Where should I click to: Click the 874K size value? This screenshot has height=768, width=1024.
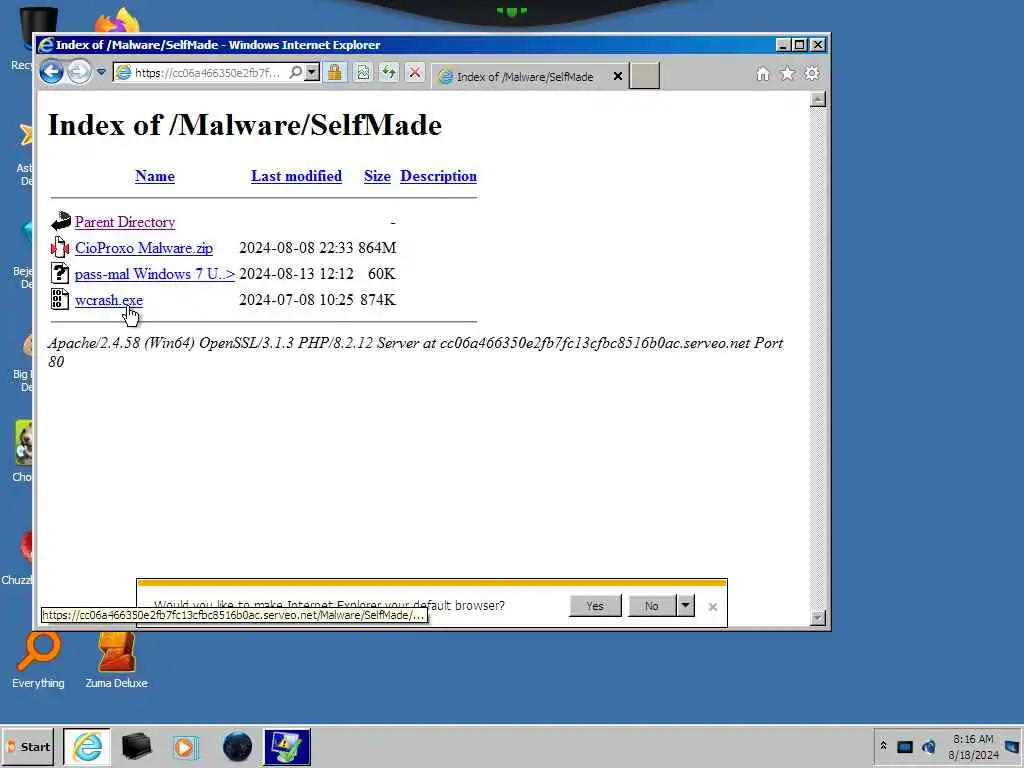click(377, 300)
